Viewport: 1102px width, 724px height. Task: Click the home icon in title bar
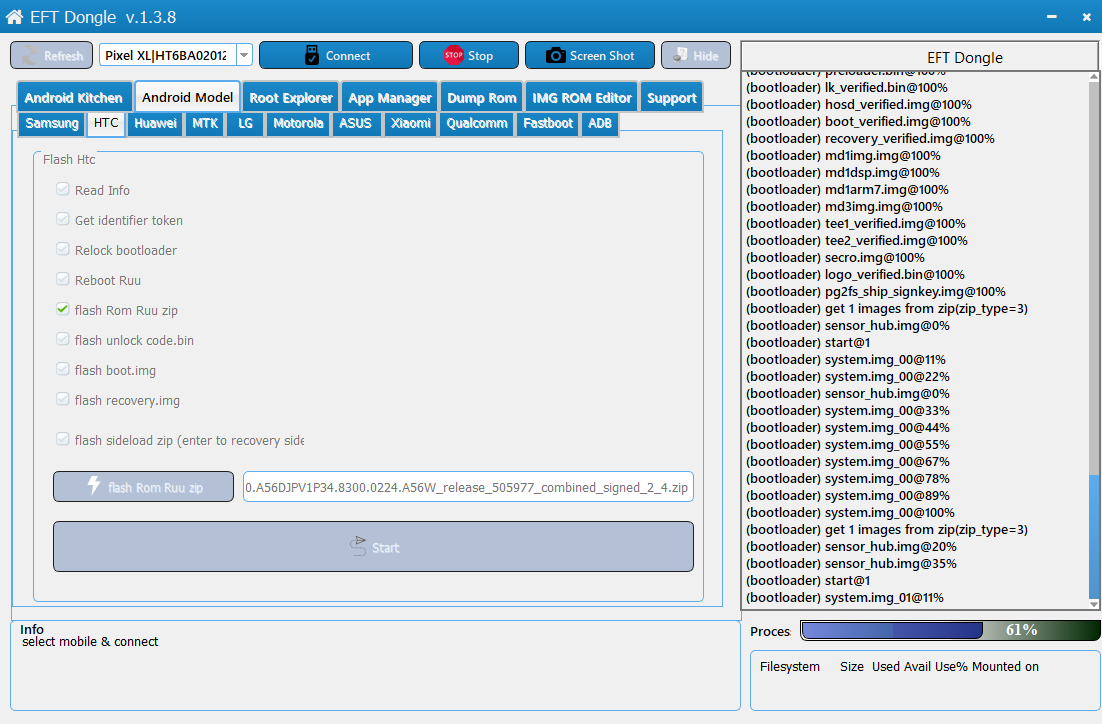15,16
